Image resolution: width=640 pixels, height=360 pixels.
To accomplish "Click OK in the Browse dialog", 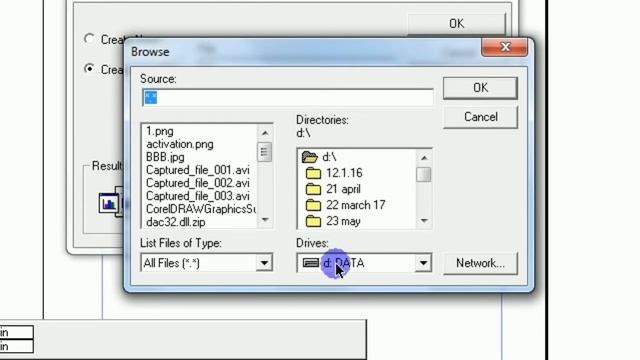I will coord(480,88).
